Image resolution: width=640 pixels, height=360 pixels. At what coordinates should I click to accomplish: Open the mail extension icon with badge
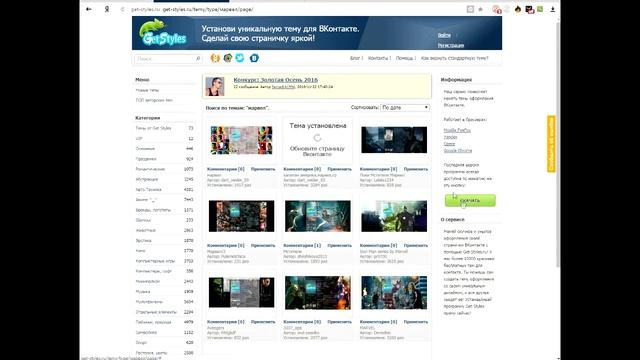click(x=529, y=9)
